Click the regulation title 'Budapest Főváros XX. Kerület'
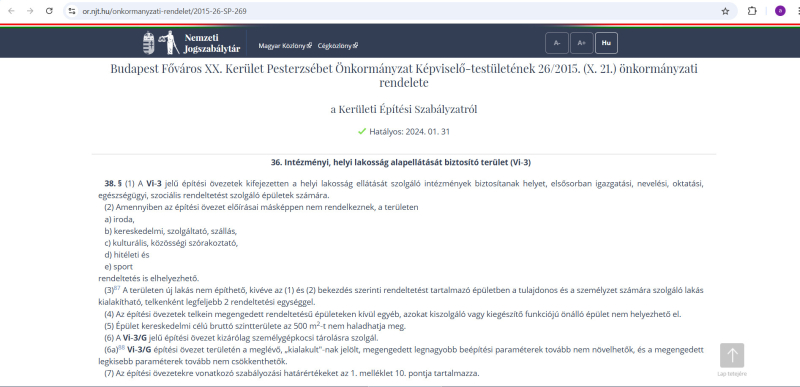The height and width of the screenshot is (387, 800). click(404, 75)
